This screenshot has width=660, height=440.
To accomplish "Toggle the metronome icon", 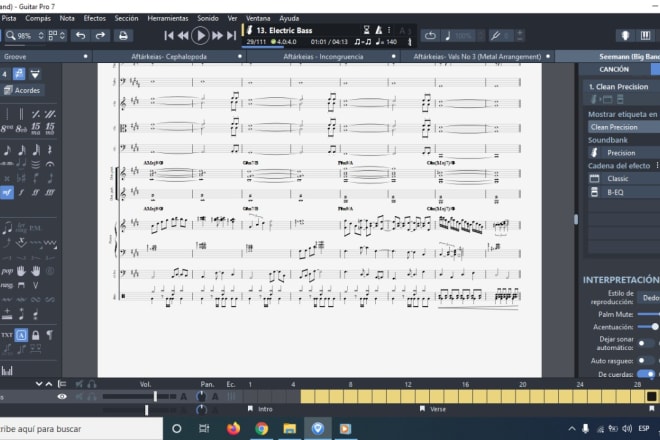I will coord(378,30).
